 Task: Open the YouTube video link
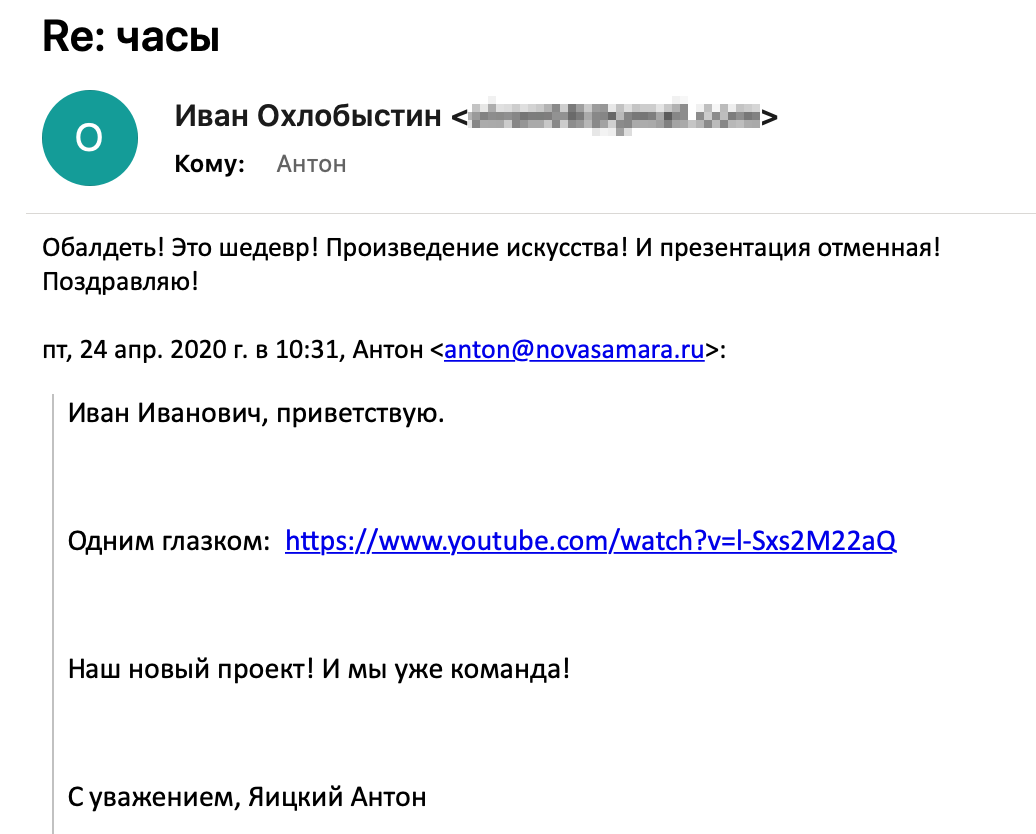tap(590, 541)
